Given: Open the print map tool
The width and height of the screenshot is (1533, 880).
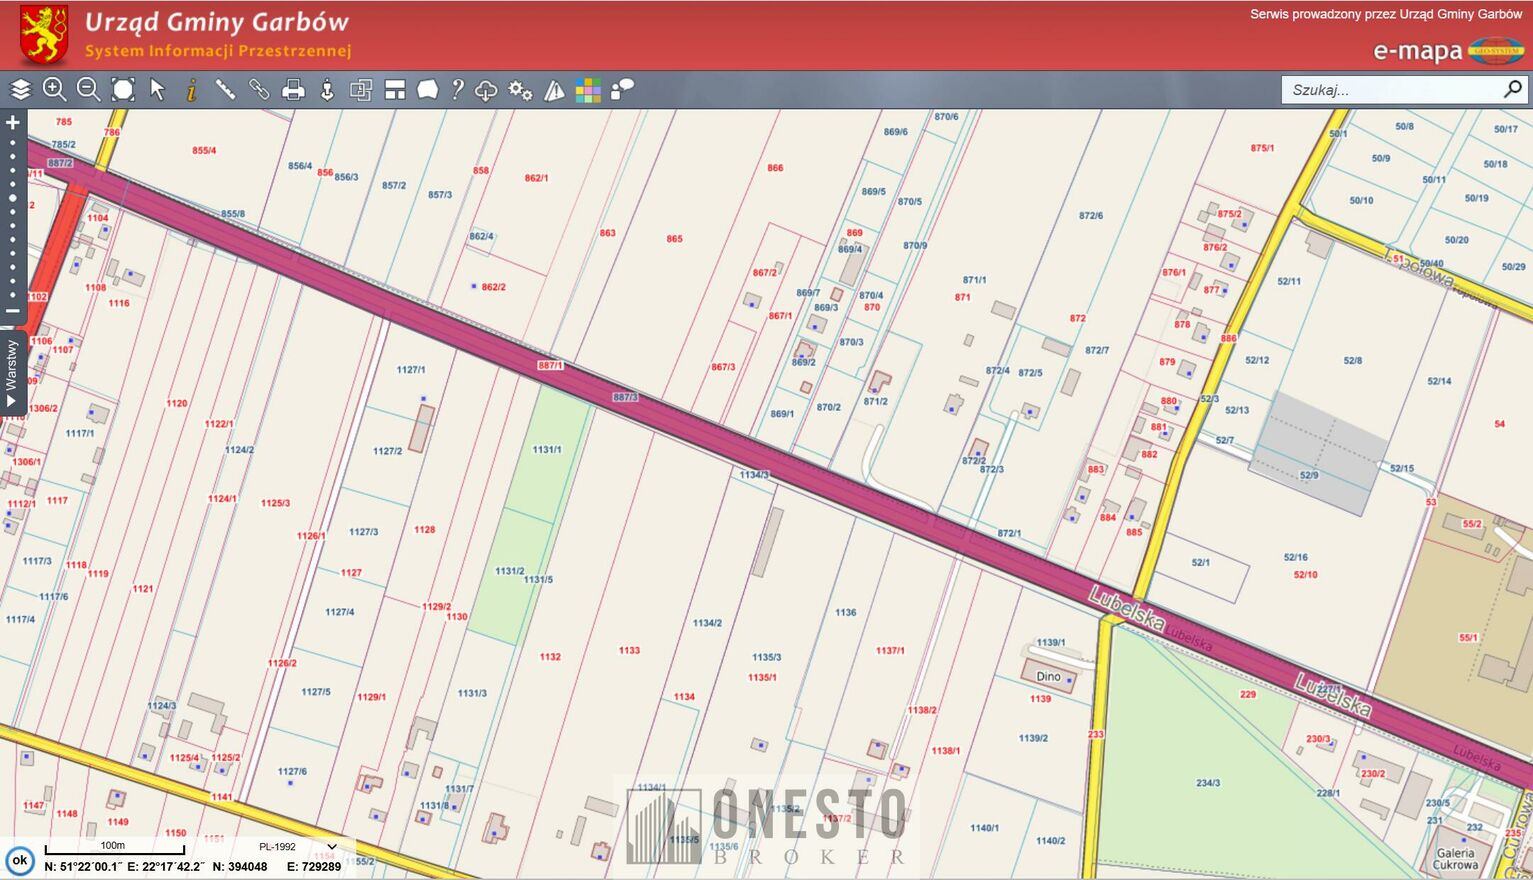Looking at the screenshot, I should pos(293,90).
